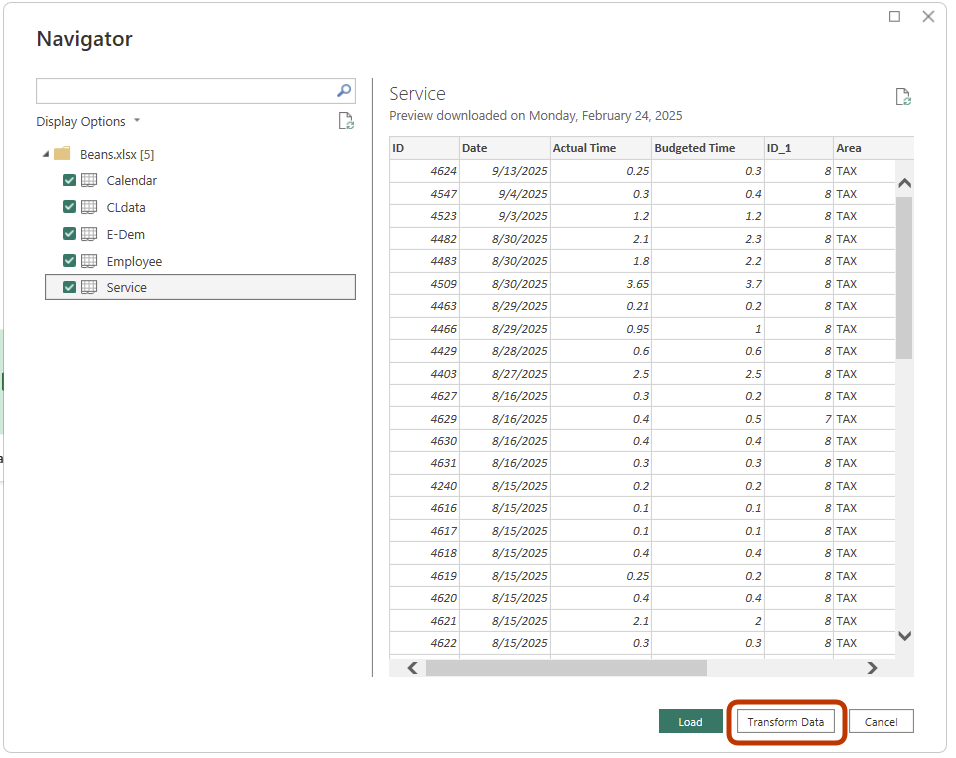Click the preview downloaded date text
Image resolution: width=956 pixels, height=758 pixels.
tap(536, 116)
